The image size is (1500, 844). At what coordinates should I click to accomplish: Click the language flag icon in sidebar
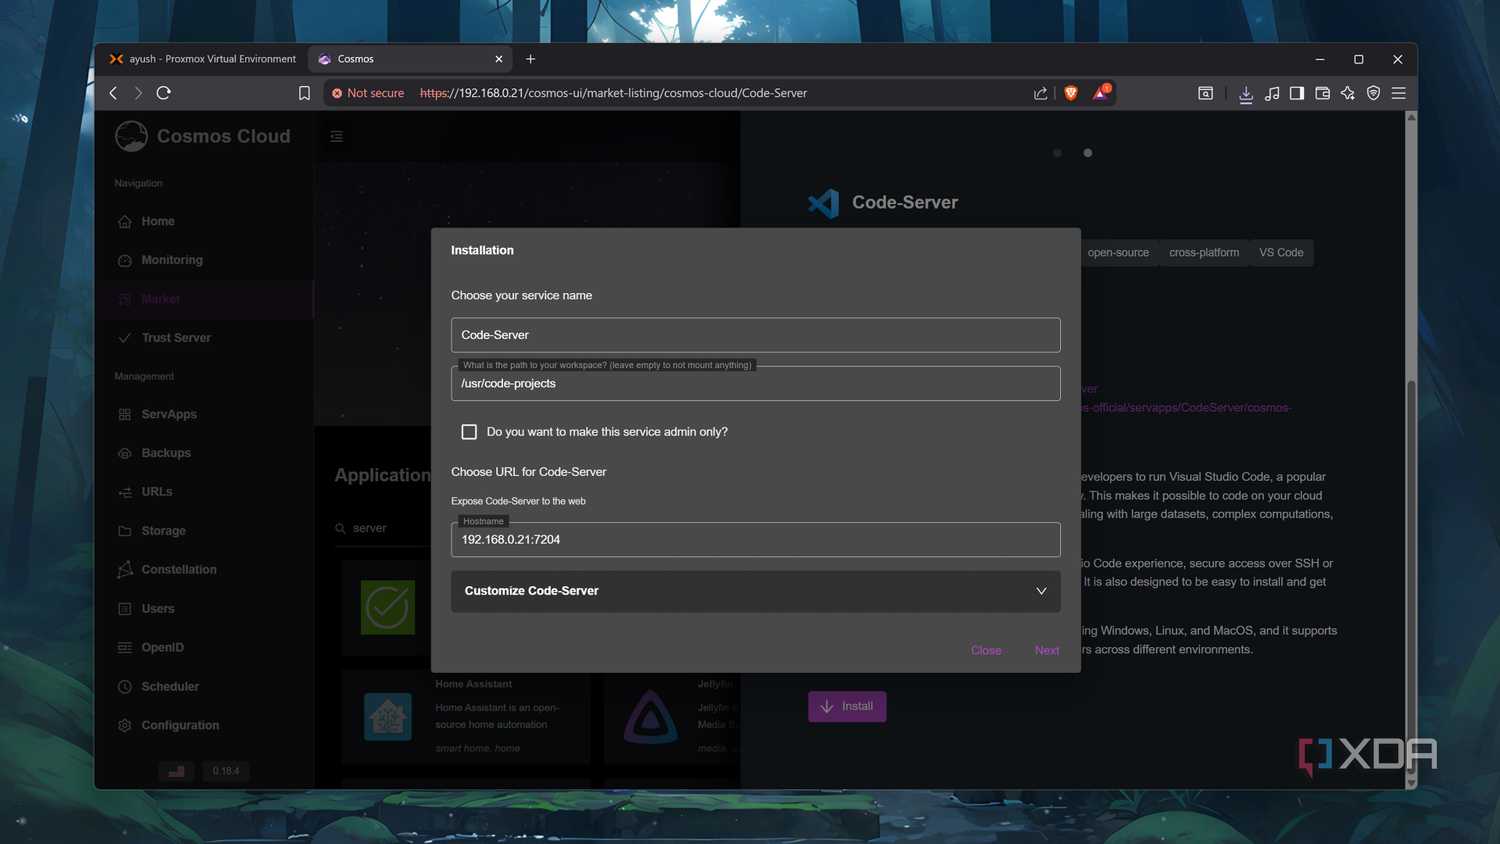(x=176, y=771)
